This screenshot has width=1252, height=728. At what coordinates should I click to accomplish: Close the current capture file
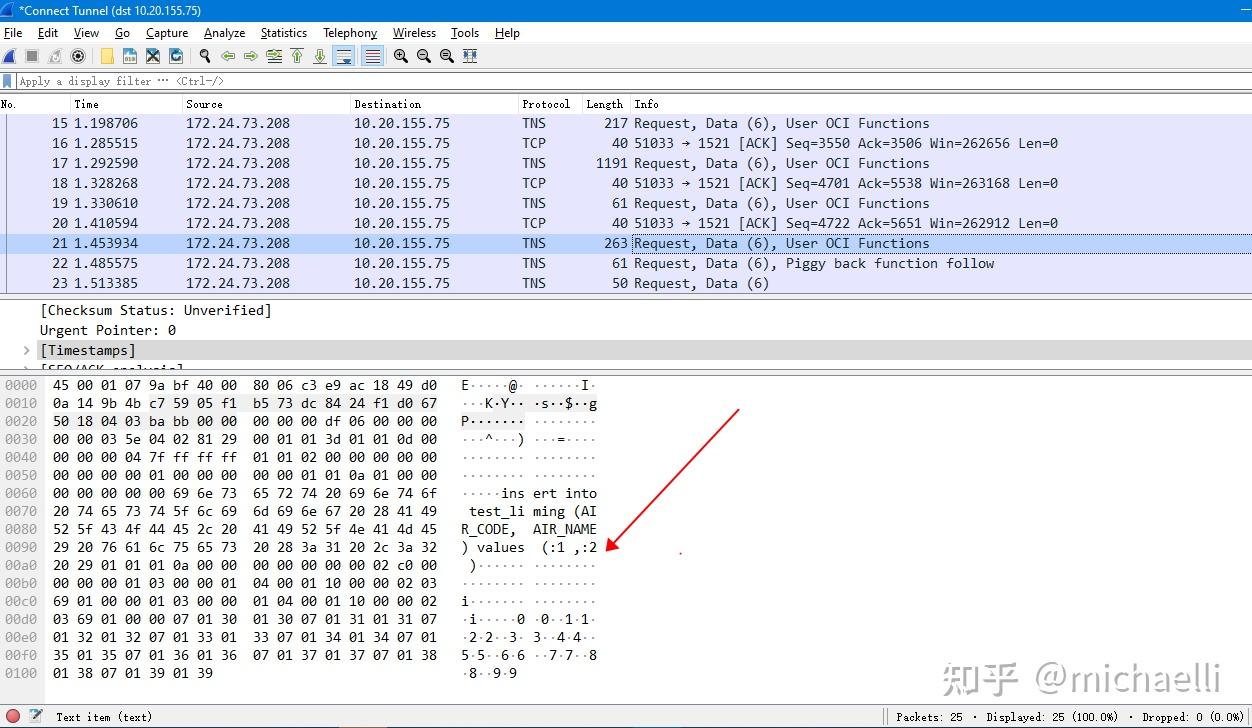pos(152,55)
